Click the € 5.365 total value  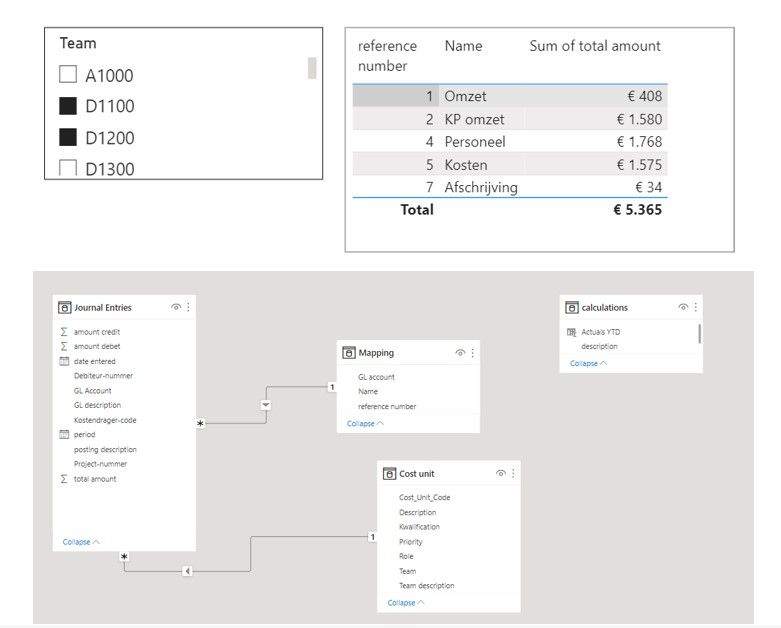(x=638, y=210)
